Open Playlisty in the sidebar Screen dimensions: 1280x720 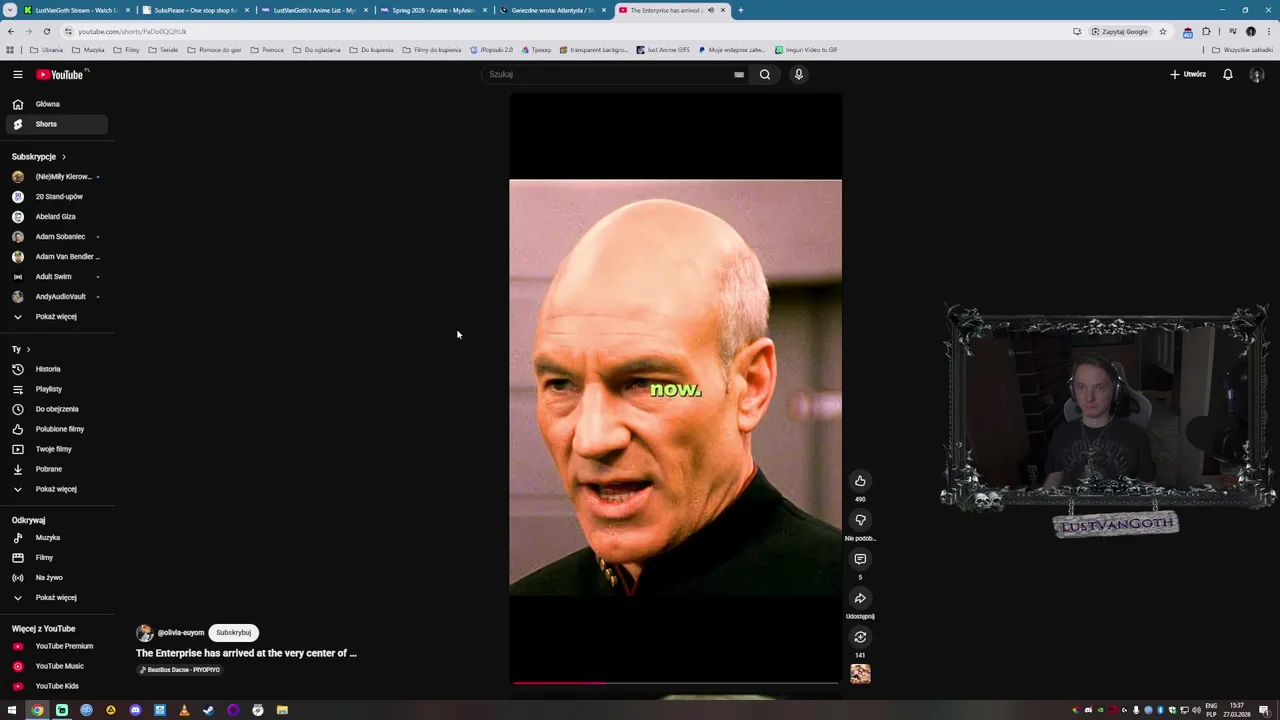56,389
